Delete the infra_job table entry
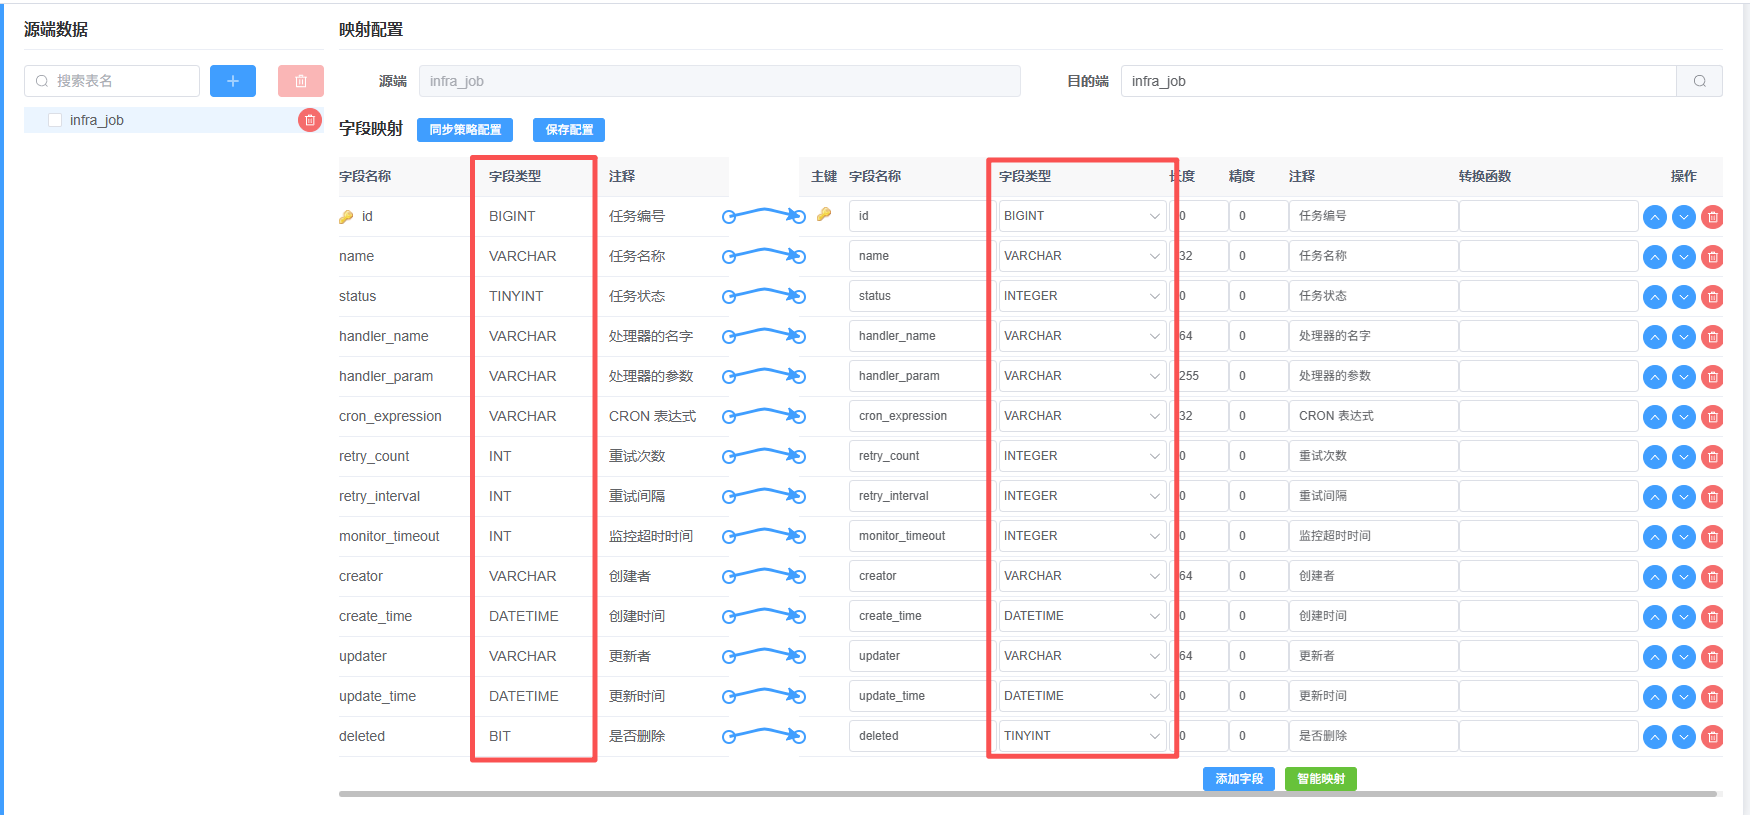 [x=310, y=120]
